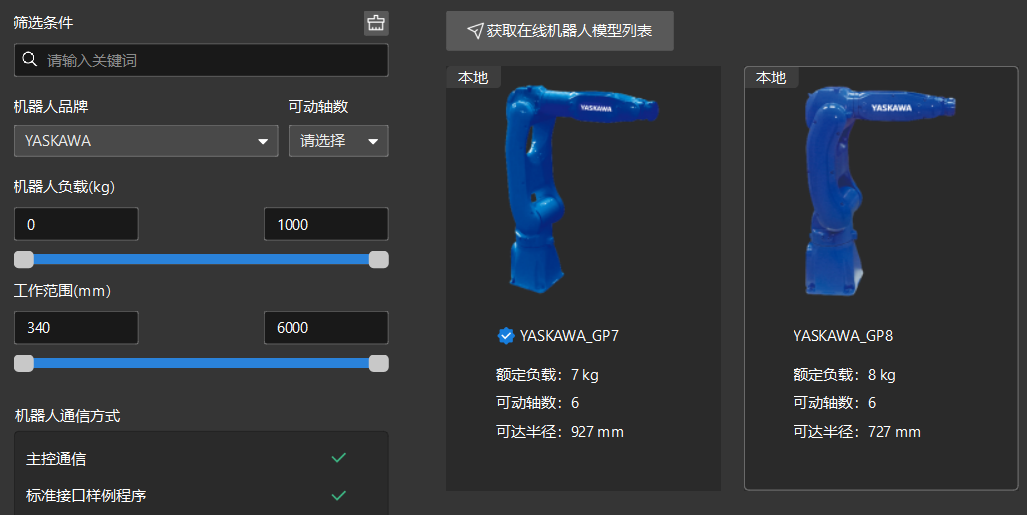Click the YASKAWA_GP8 model name
Image resolution: width=1027 pixels, height=515 pixels.
coord(843,336)
